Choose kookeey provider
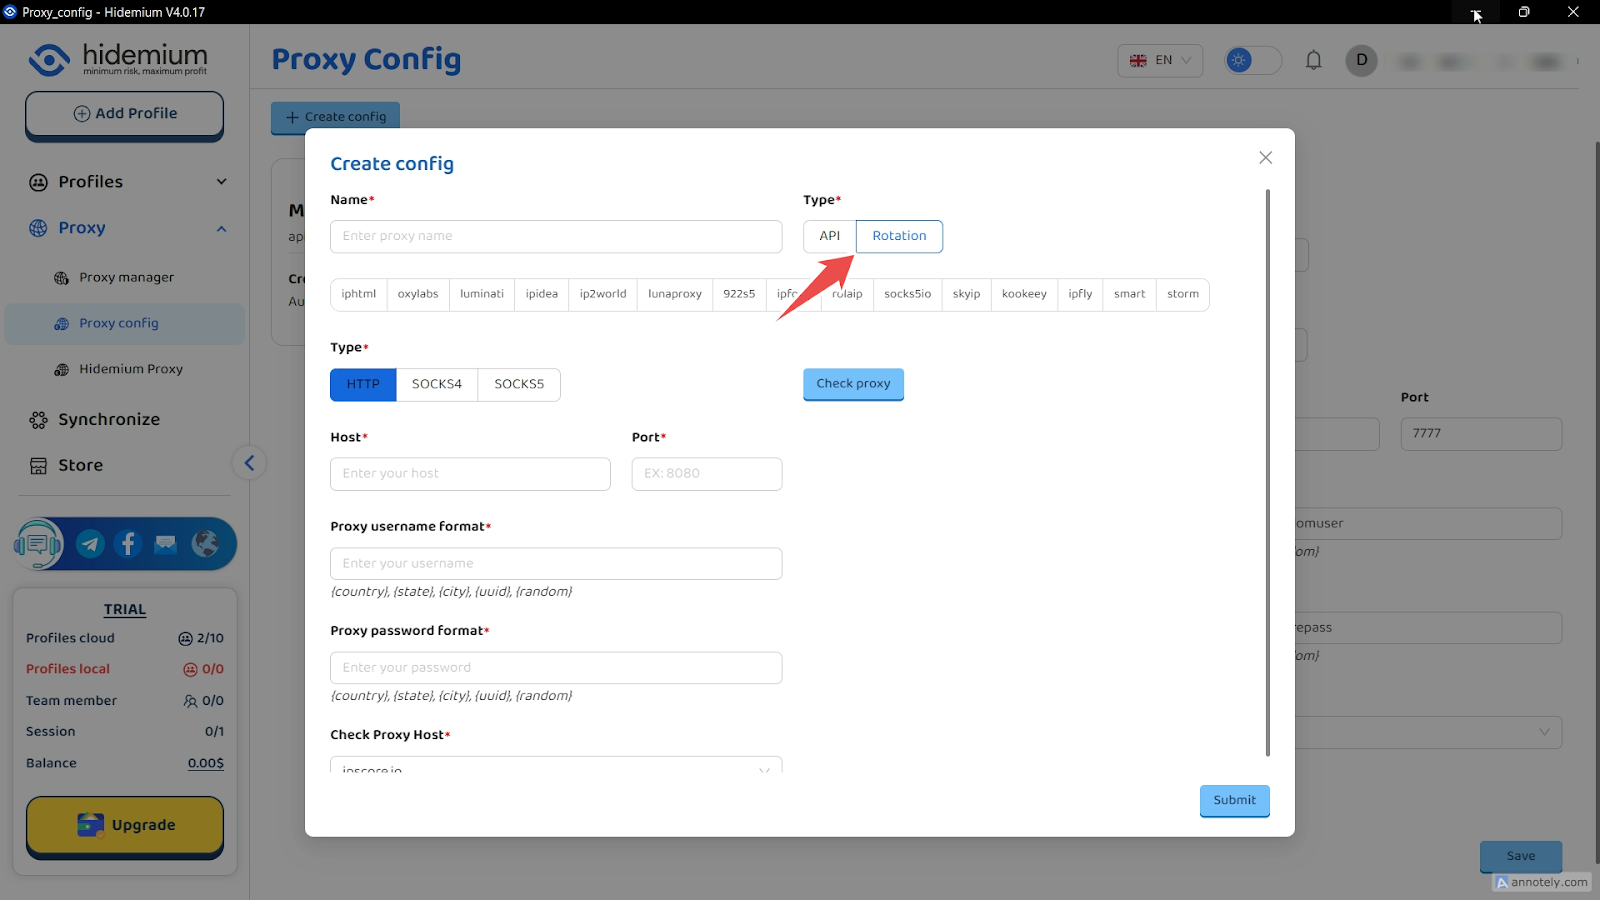 pyautogui.click(x=1024, y=294)
